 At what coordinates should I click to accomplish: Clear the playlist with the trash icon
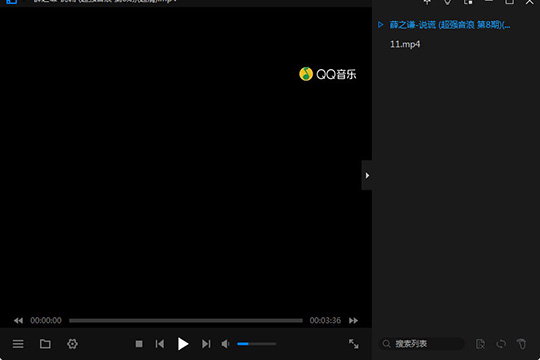pos(521,344)
